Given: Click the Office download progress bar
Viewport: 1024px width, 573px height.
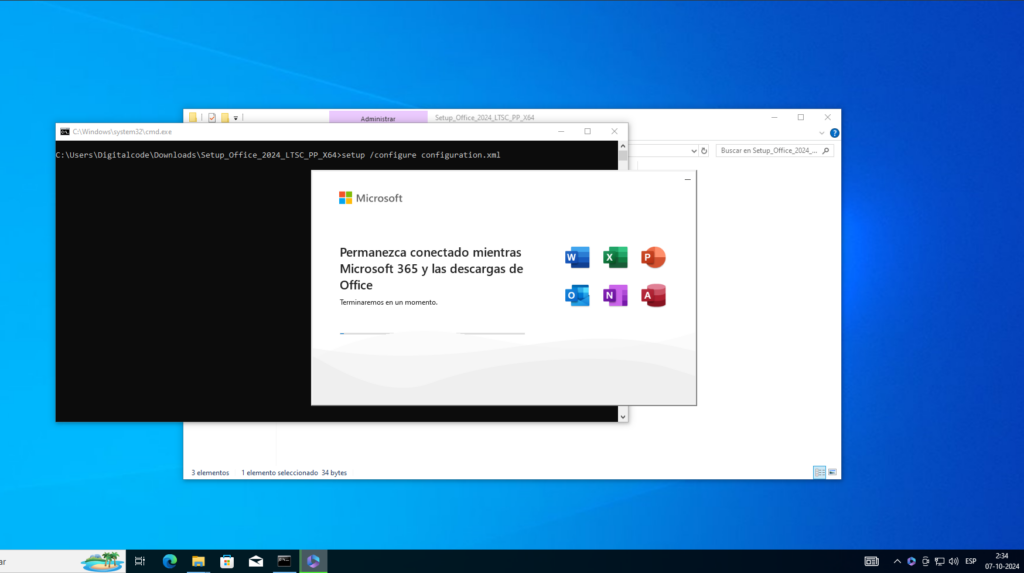Looking at the screenshot, I should [x=432, y=333].
